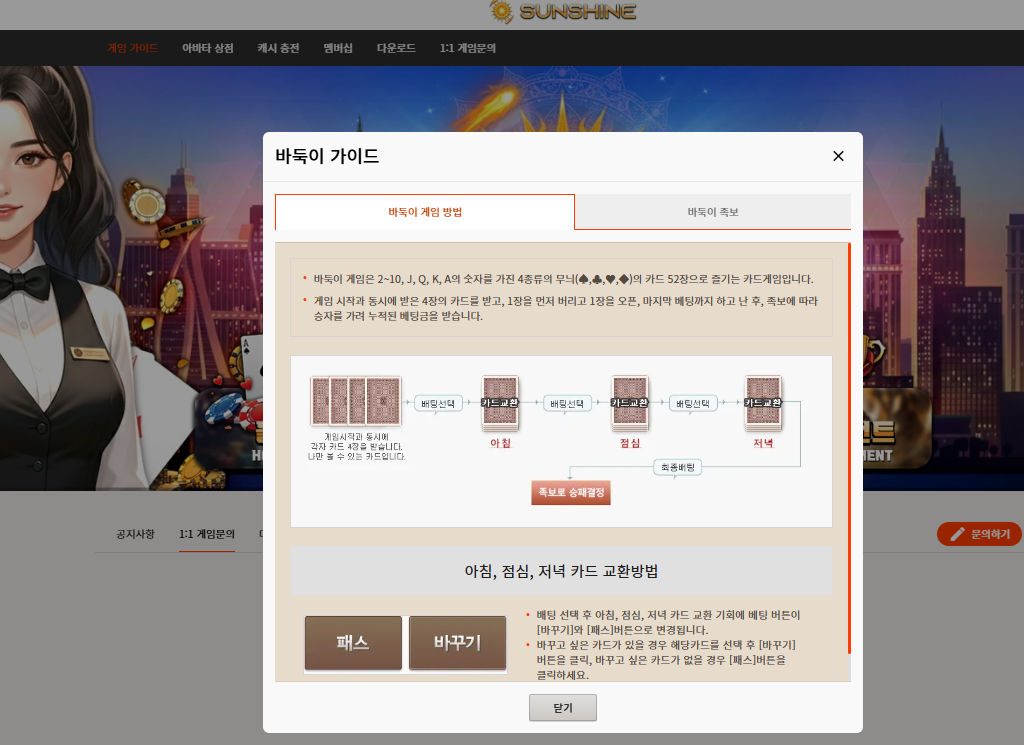Image resolution: width=1024 pixels, height=745 pixels.
Task: Click the 아침 card exchange deck
Action: (500, 404)
